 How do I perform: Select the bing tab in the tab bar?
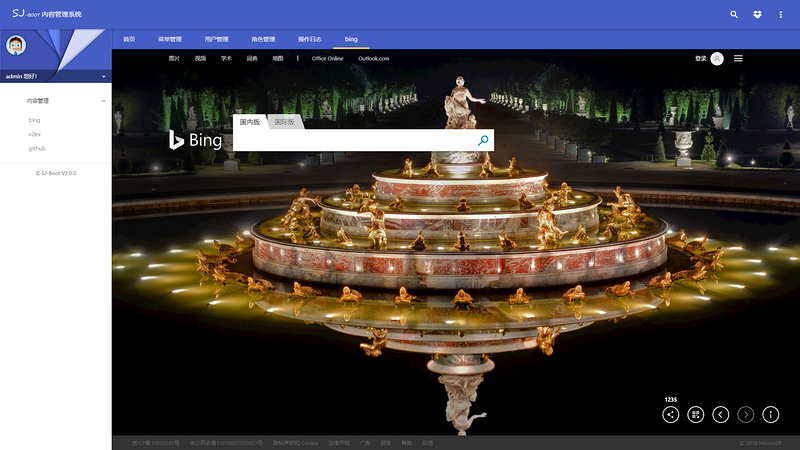(351, 39)
